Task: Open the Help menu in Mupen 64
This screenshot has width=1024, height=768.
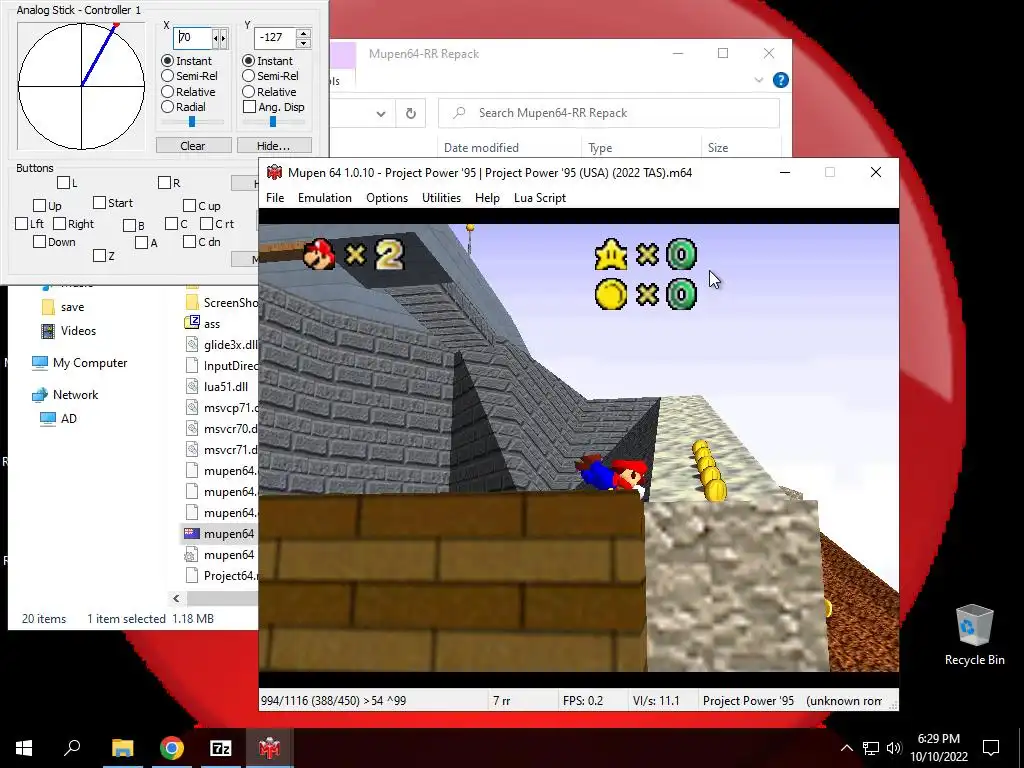Action: pyautogui.click(x=487, y=198)
